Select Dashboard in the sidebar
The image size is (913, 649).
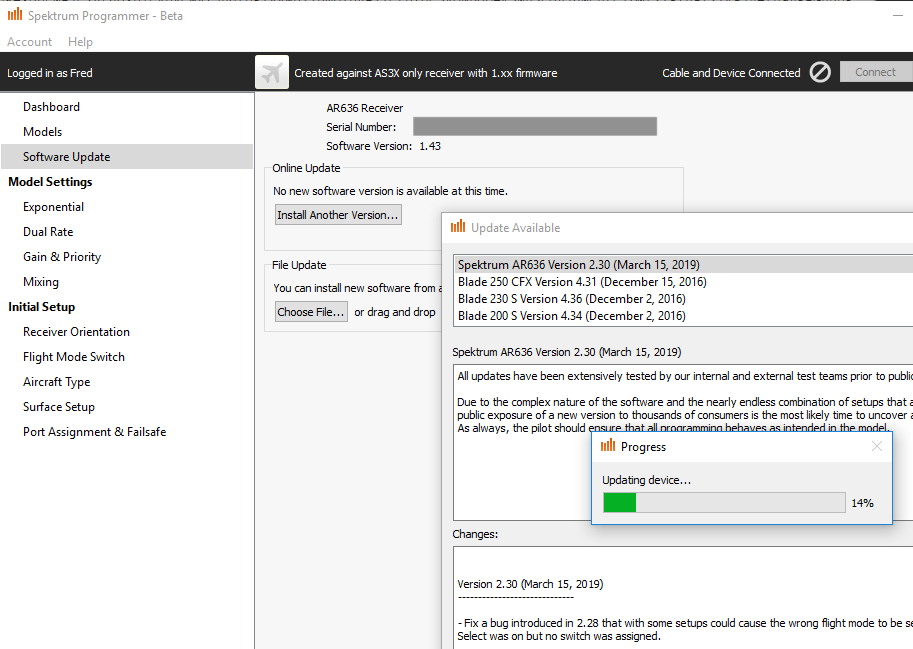click(51, 107)
